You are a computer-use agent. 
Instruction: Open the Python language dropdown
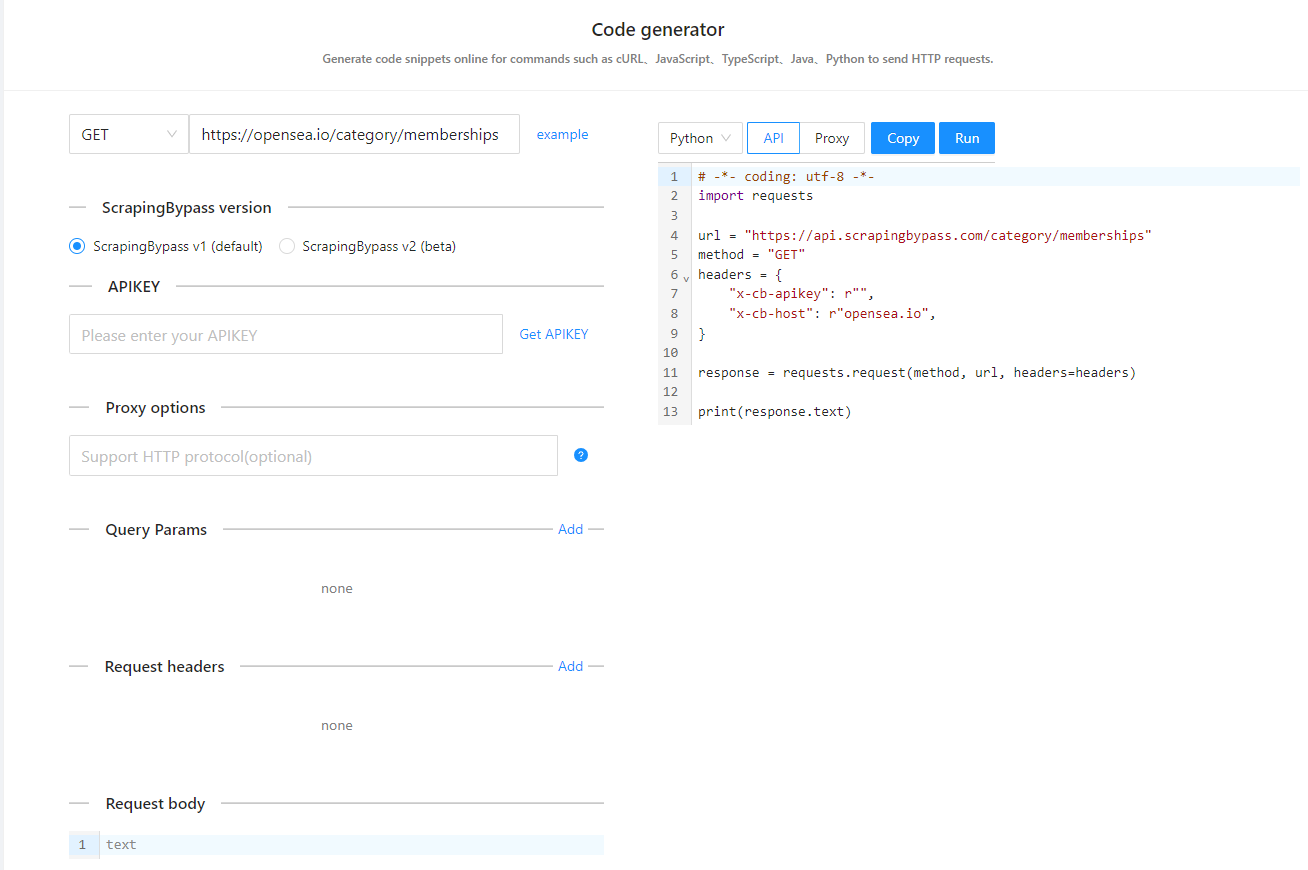(x=700, y=138)
